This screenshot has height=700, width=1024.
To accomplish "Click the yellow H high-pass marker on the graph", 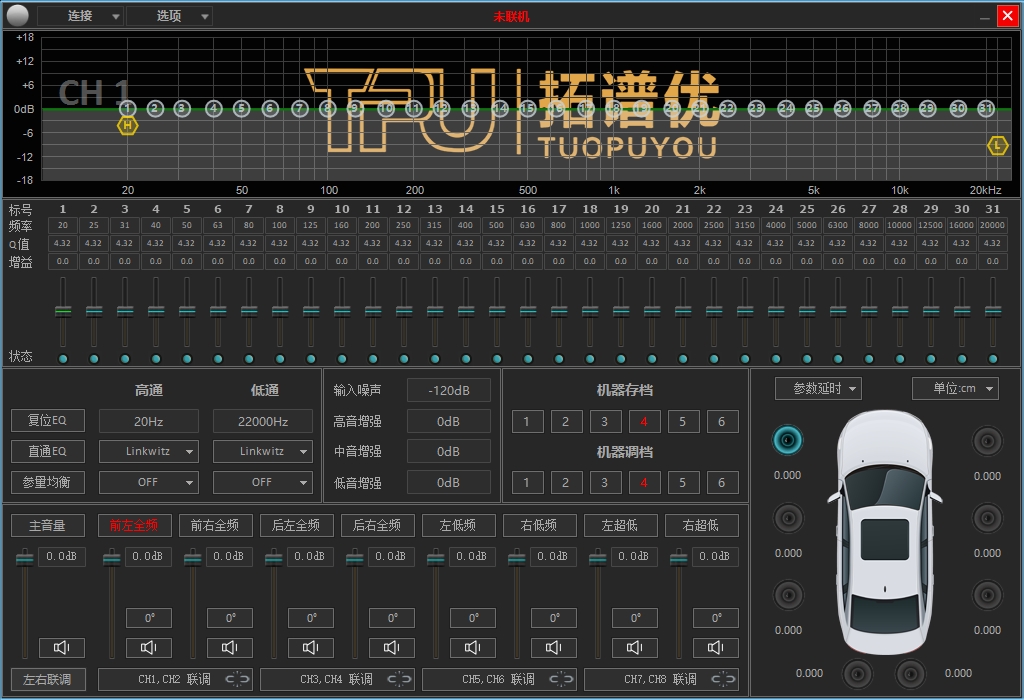I will coord(127,125).
